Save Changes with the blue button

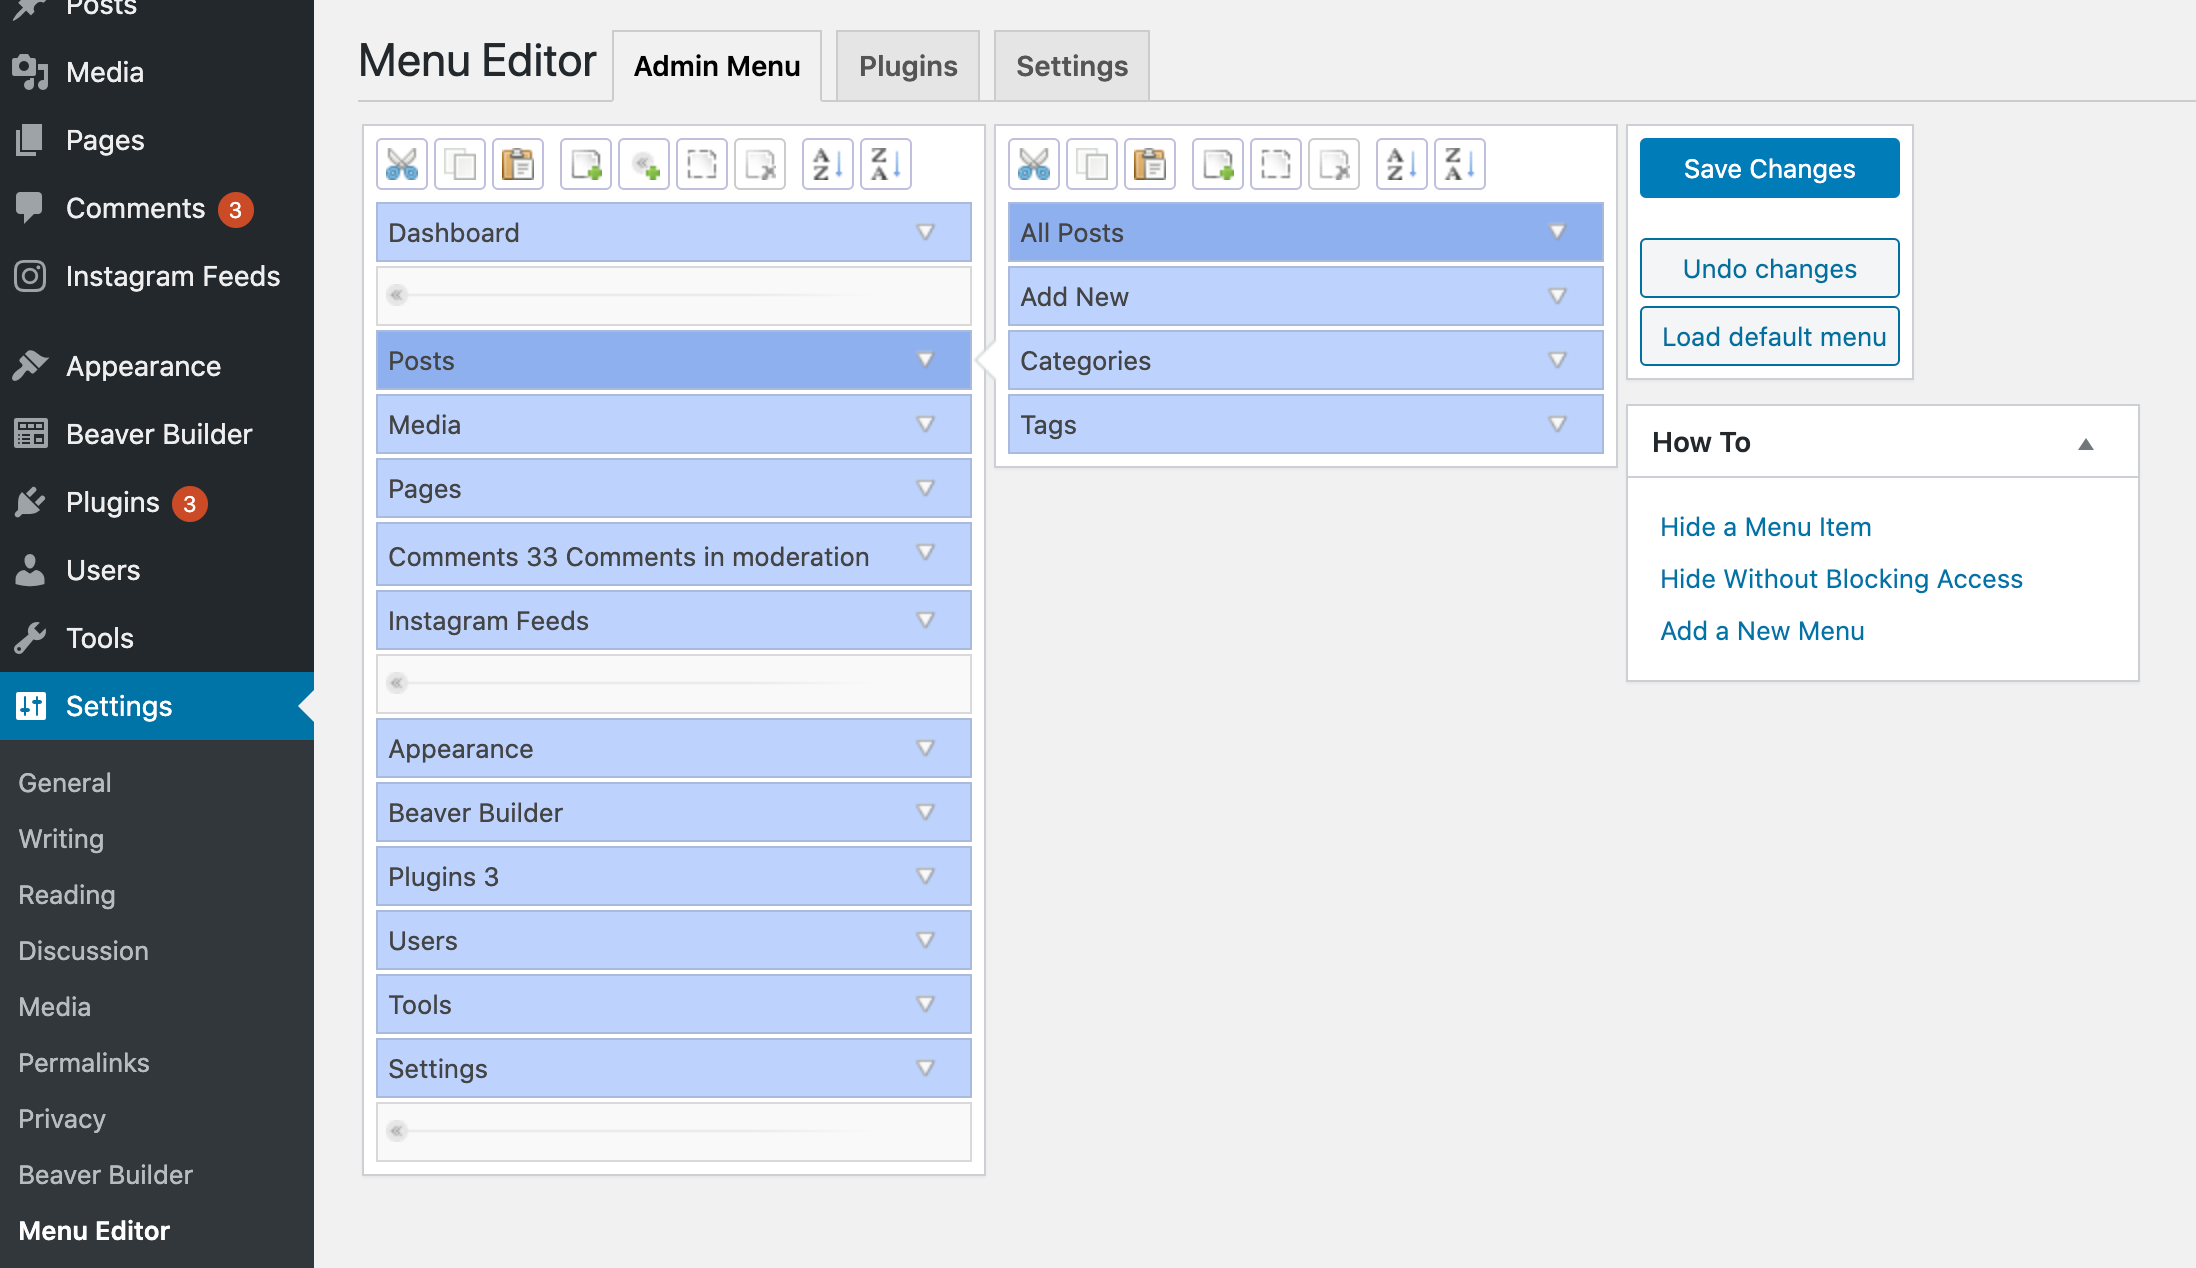click(1770, 169)
